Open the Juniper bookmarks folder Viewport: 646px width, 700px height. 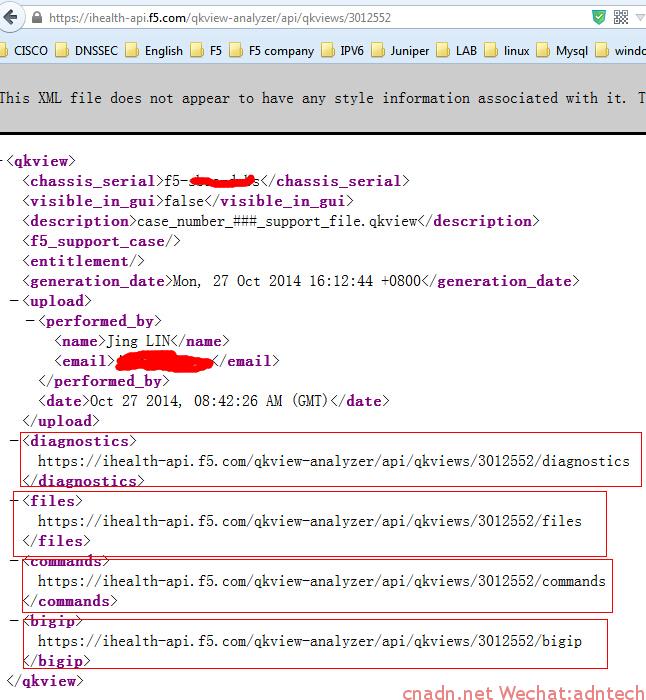click(x=400, y=50)
